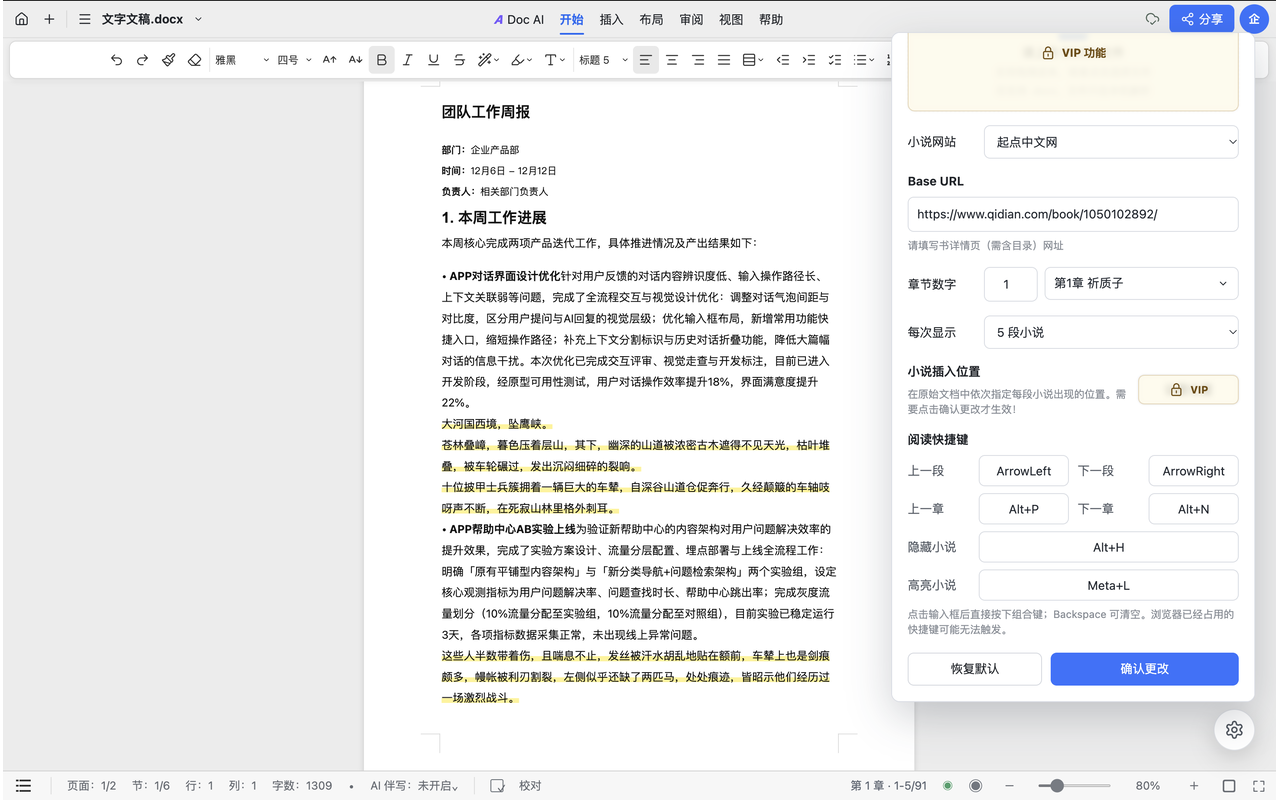Switch to fullscreen mode from status bar
This screenshot has height=800, width=1280.
click(1260, 786)
